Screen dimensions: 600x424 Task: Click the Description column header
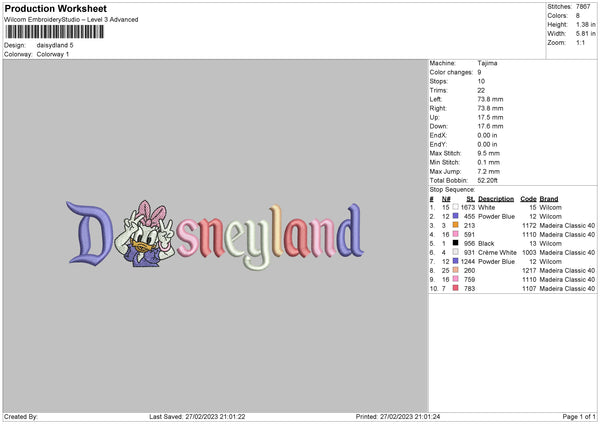(x=496, y=199)
